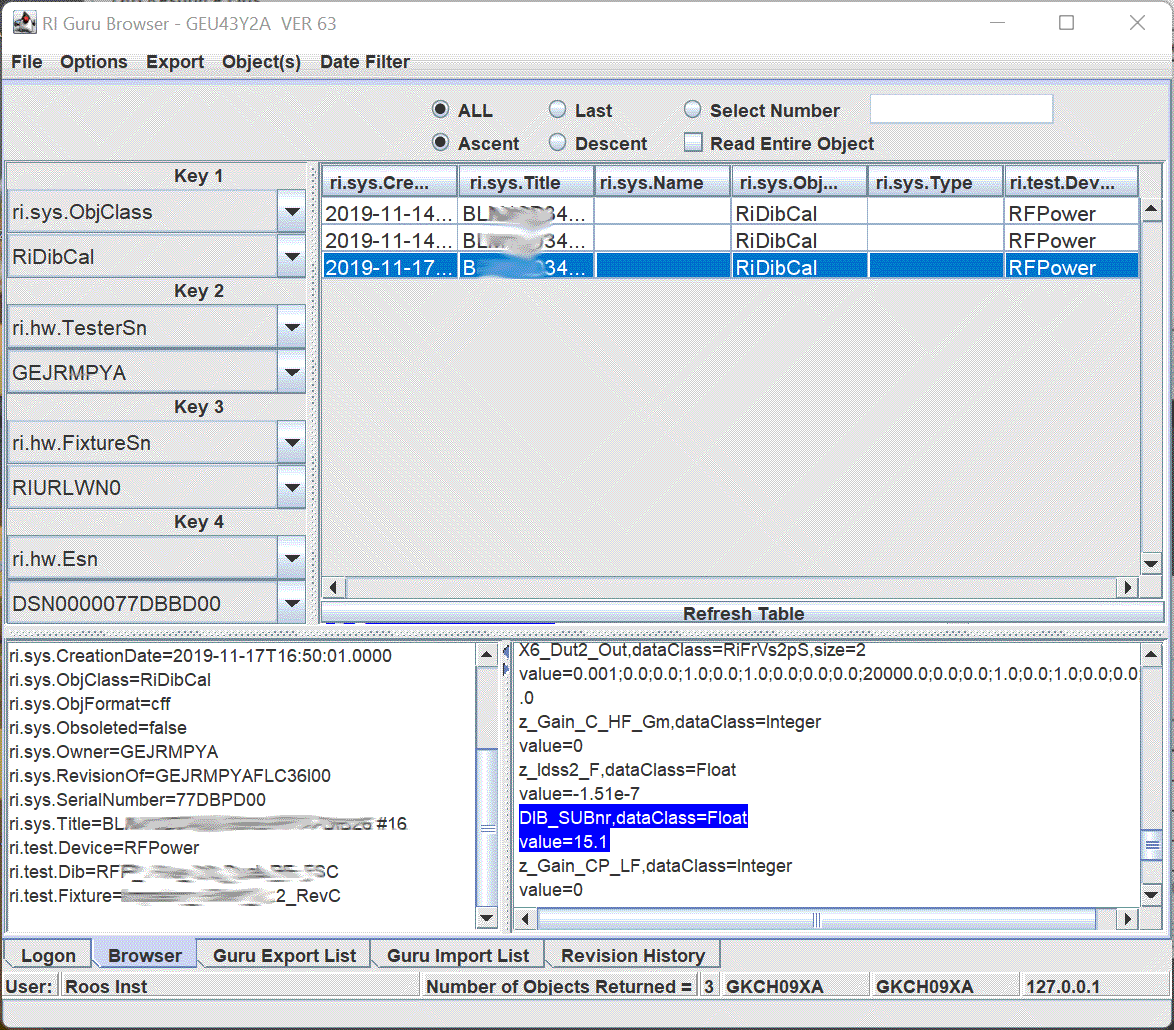Viewport: 1174px width, 1030px height.
Task: Open the Guru Export List tab
Action: pyautogui.click(x=284, y=955)
